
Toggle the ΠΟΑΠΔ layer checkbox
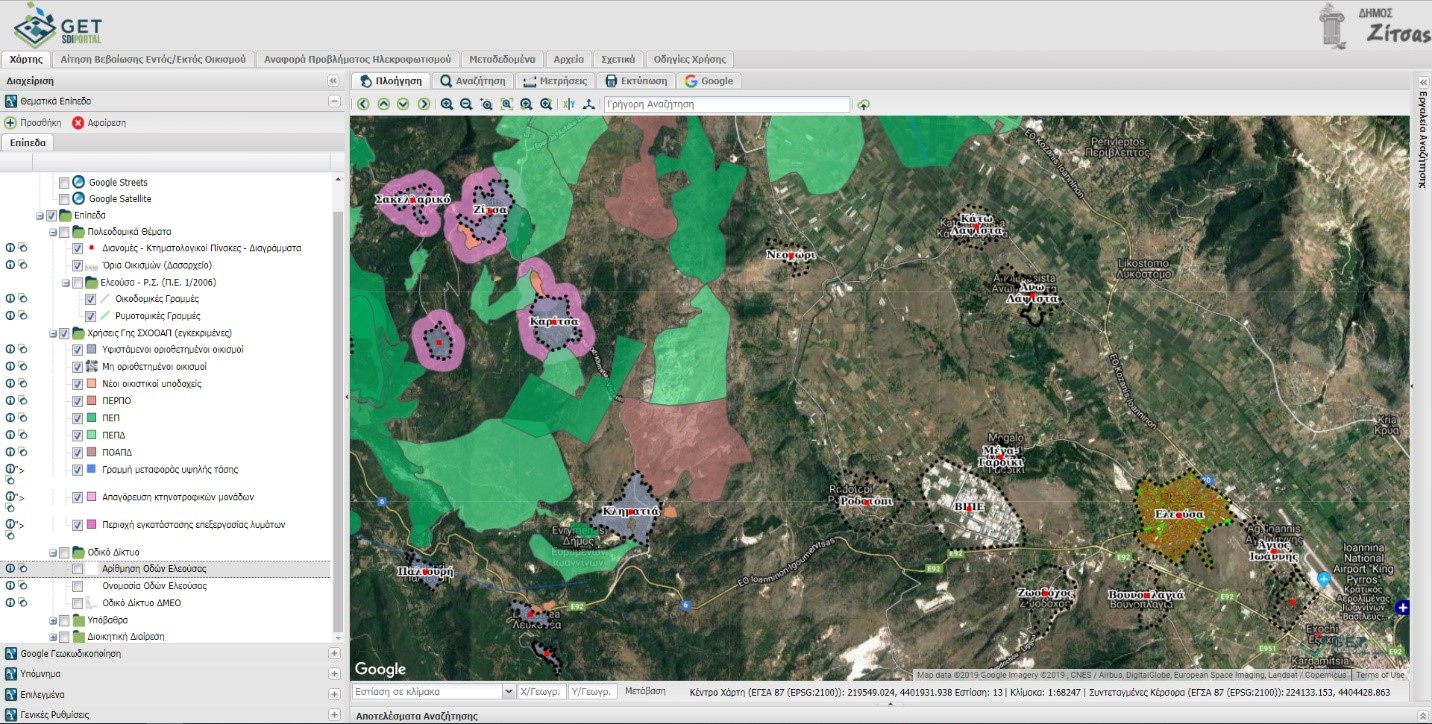coord(77,452)
